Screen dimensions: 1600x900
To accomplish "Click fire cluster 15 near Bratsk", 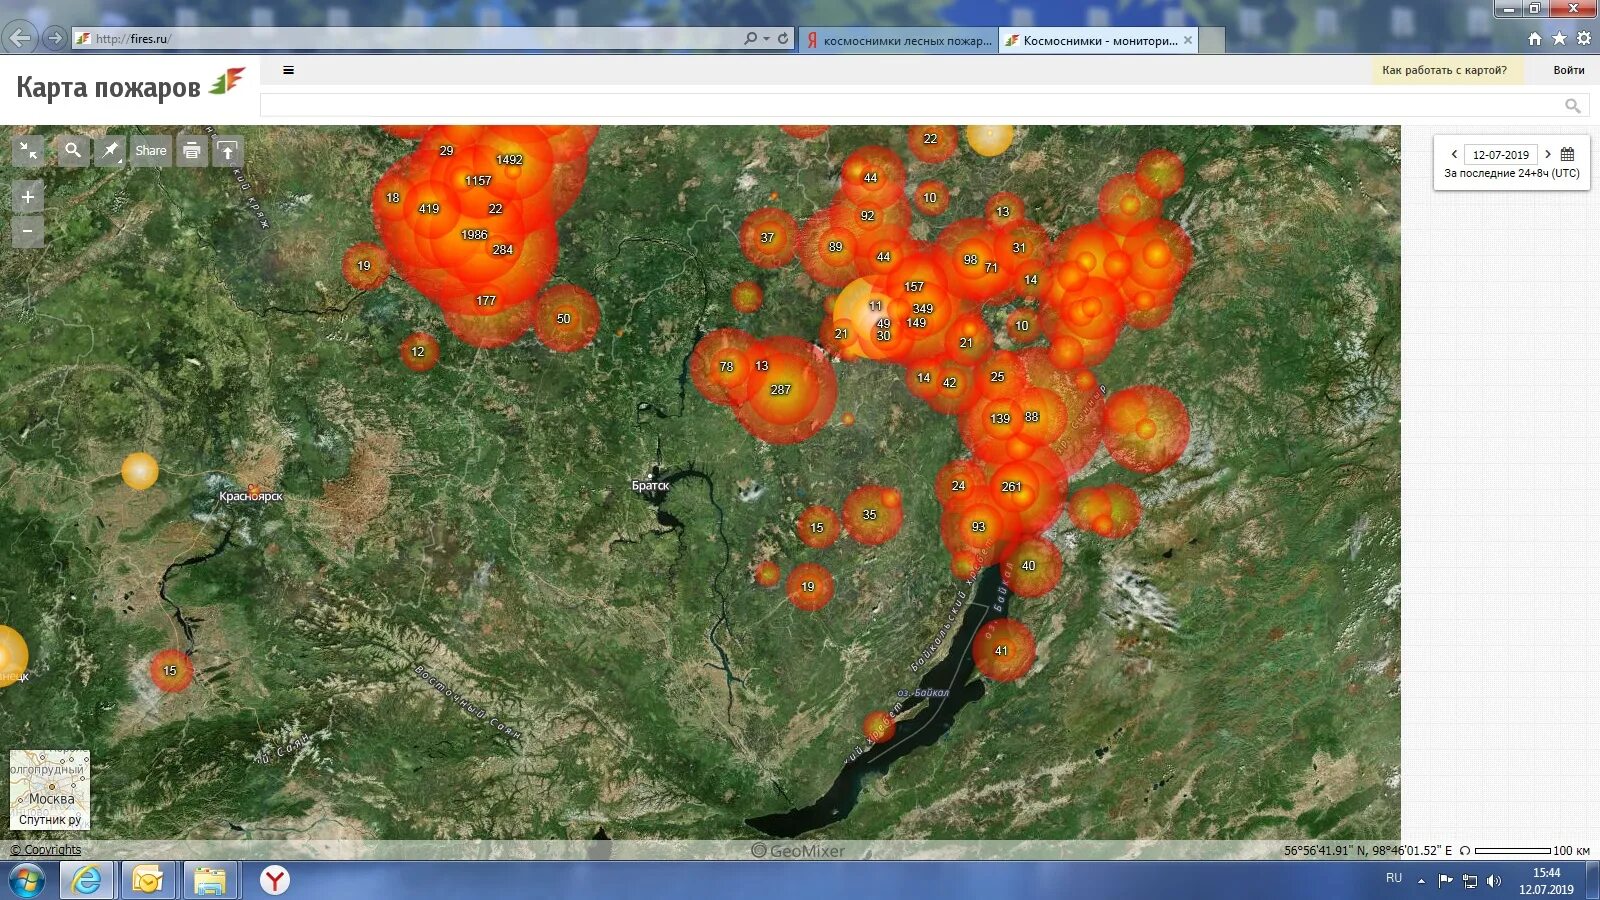I will pos(817,528).
